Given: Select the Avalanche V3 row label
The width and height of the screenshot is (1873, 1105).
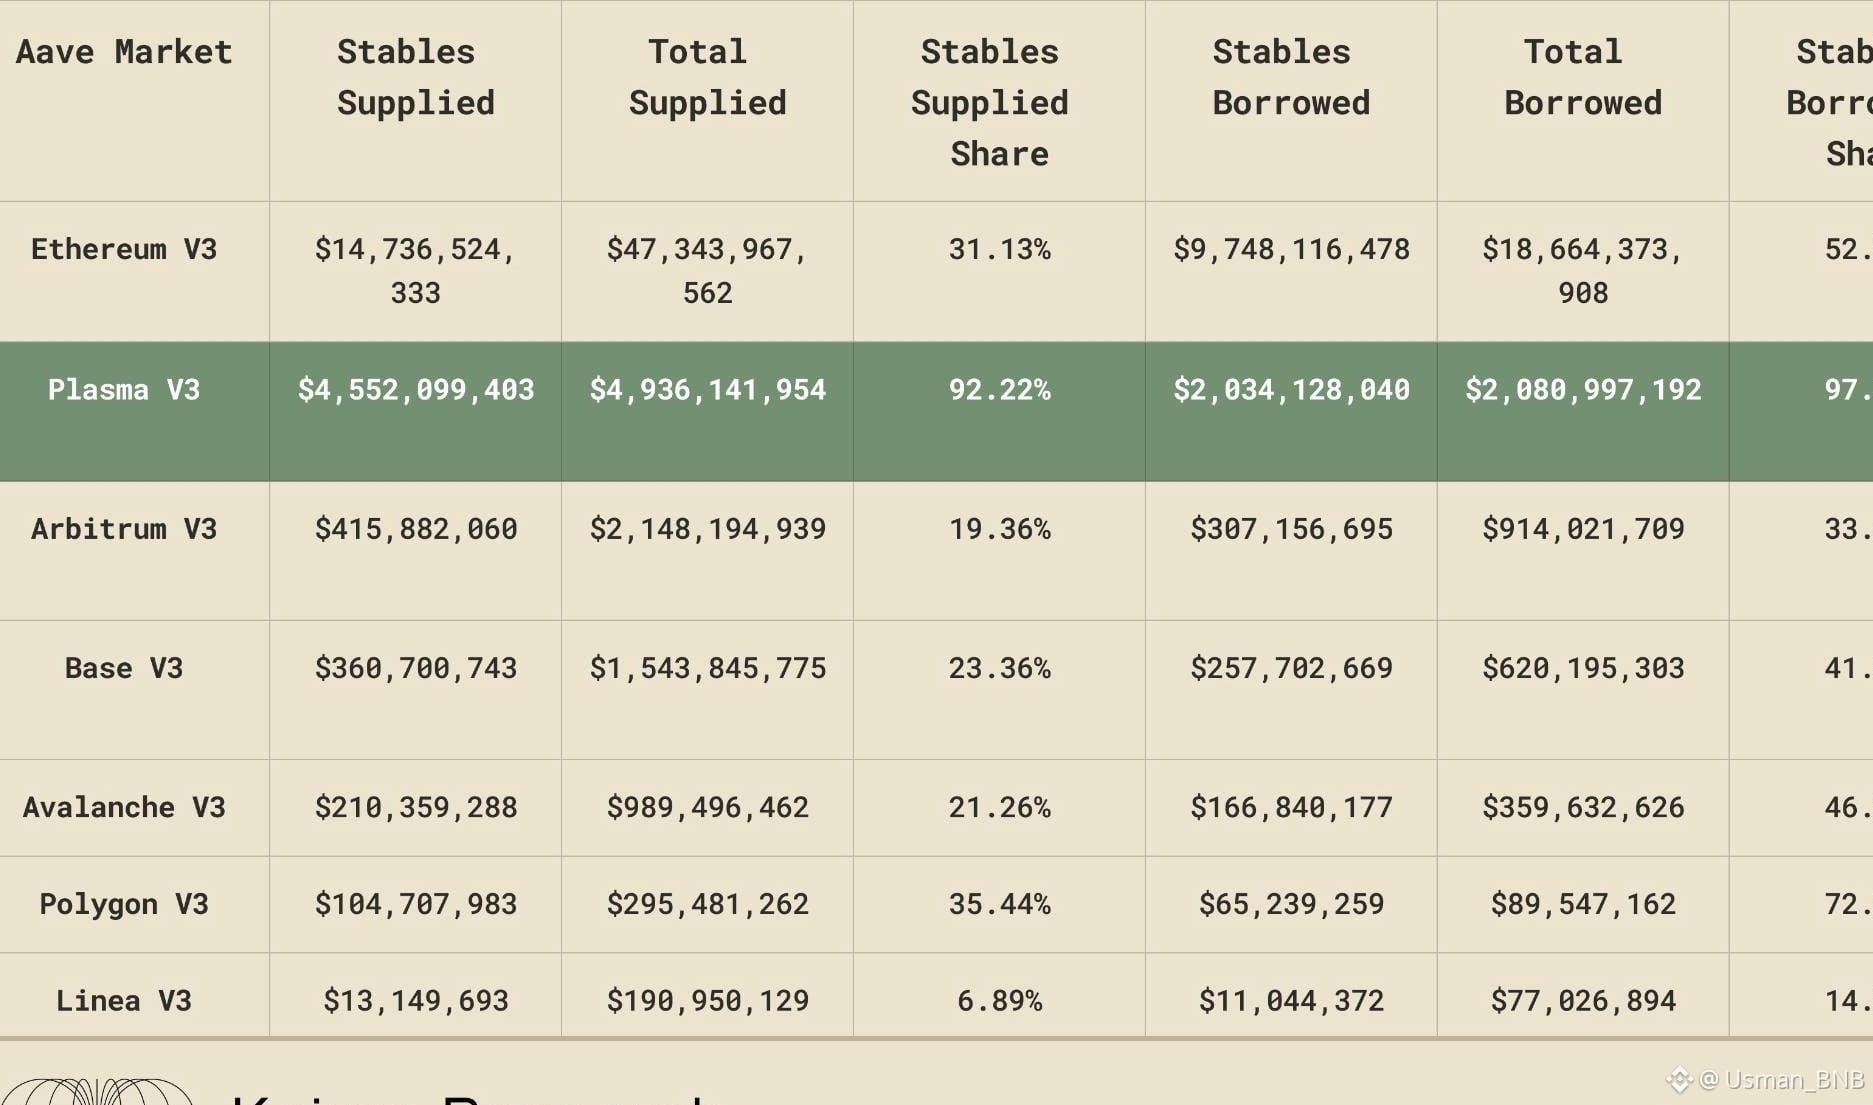Looking at the screenshot, I should [124, 807].
